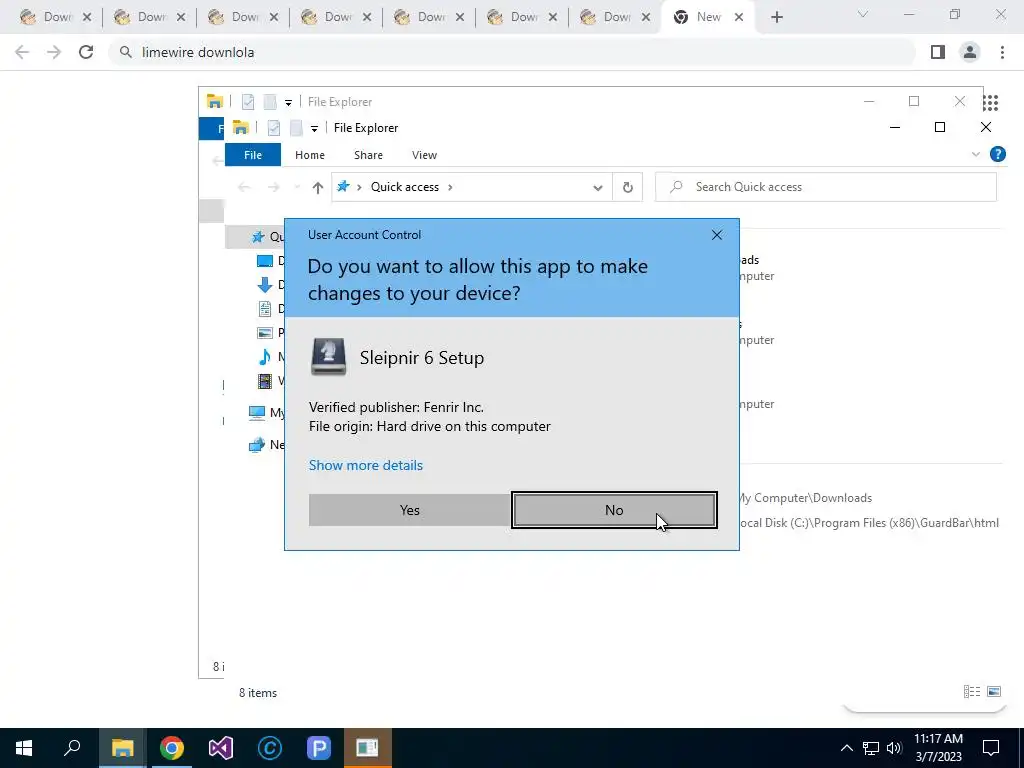The image size is (1024, 768).
Task: Click the File Explorer help icon
Action: [x=997, y=154]
